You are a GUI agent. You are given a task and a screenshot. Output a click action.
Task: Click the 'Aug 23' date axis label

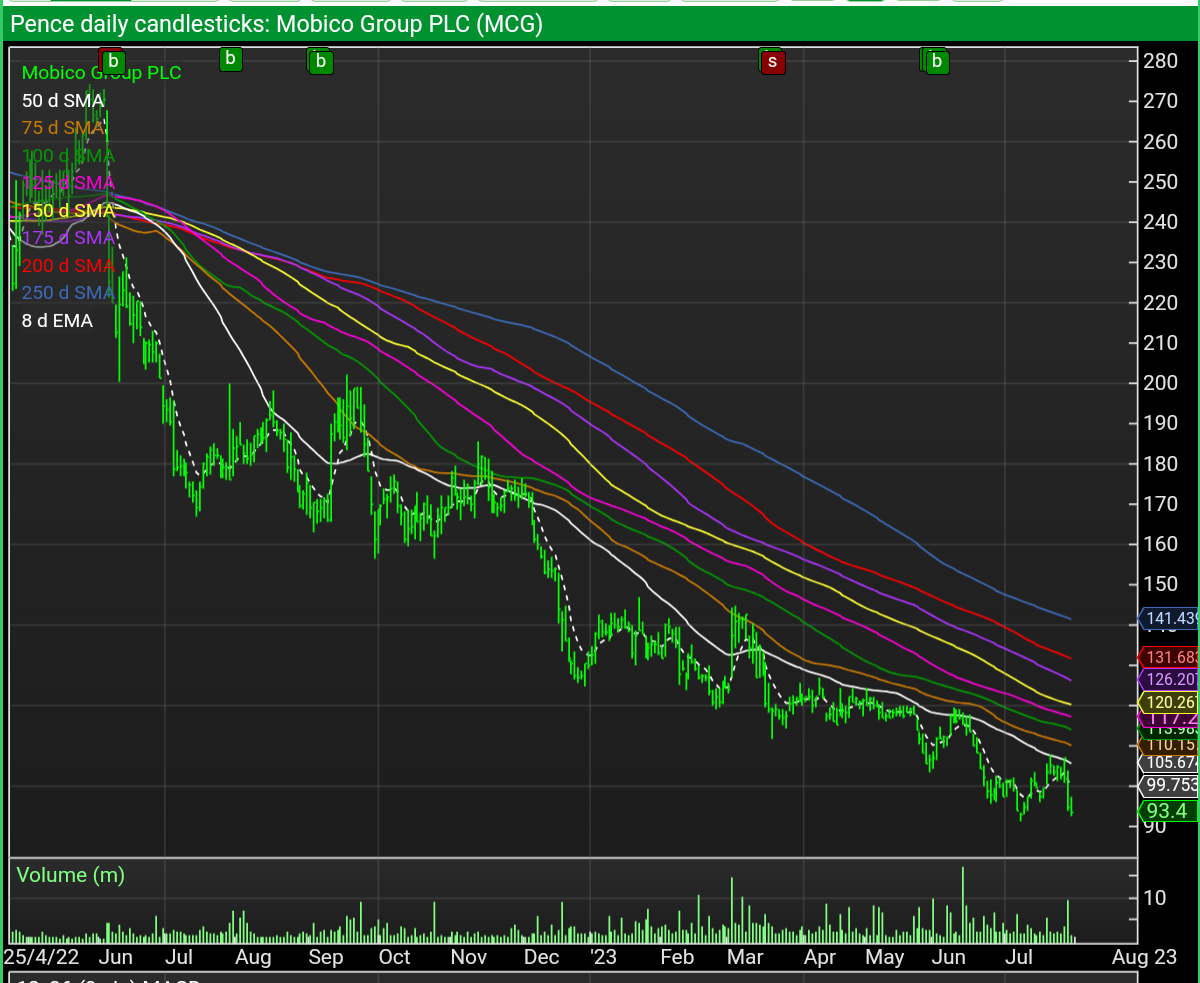[x=1144, y=957]
